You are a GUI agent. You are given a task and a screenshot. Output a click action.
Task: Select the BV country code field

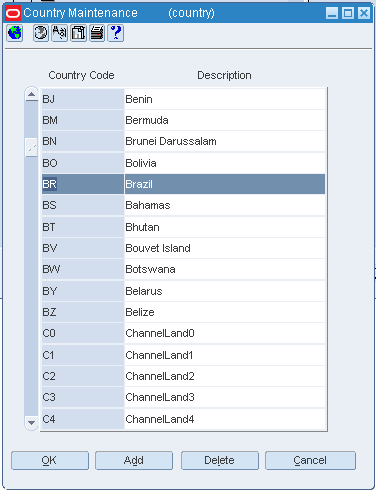point(83,248)
